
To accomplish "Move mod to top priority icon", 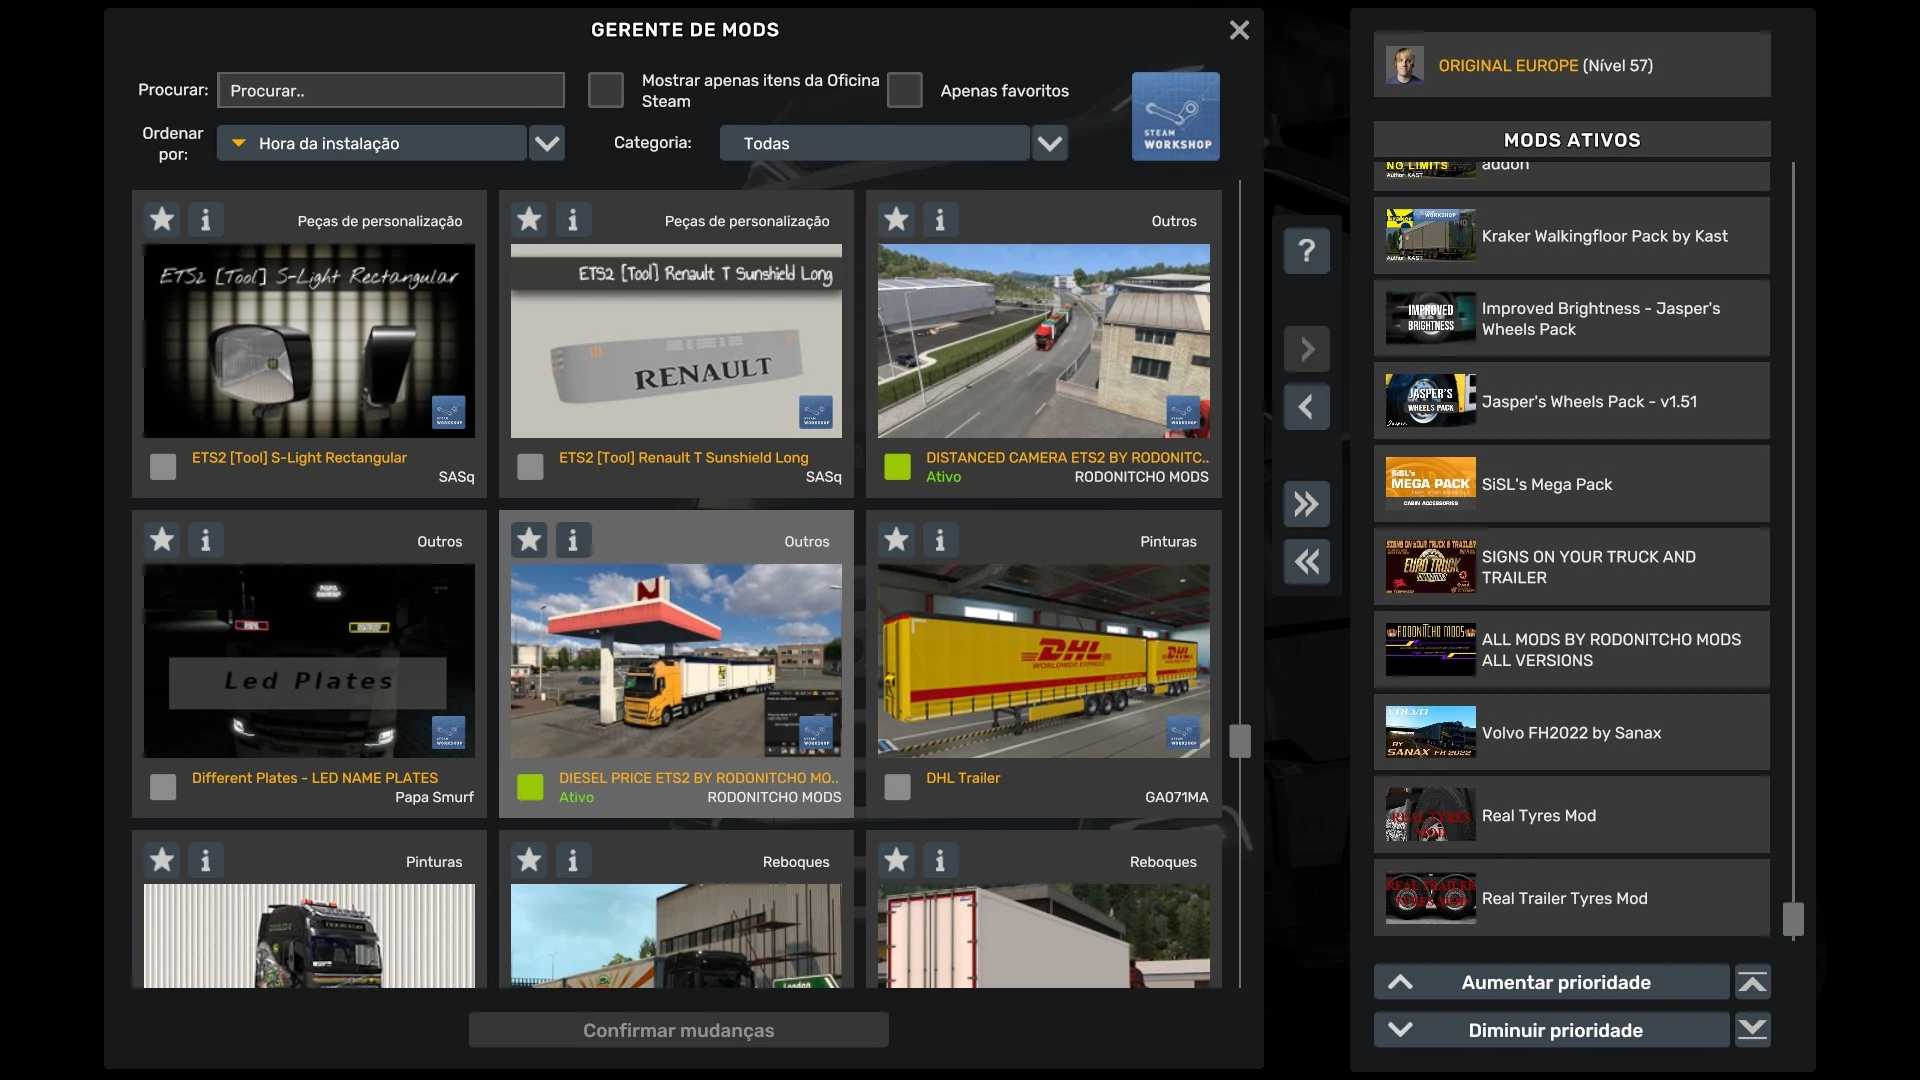I will tap(1752, 983).
